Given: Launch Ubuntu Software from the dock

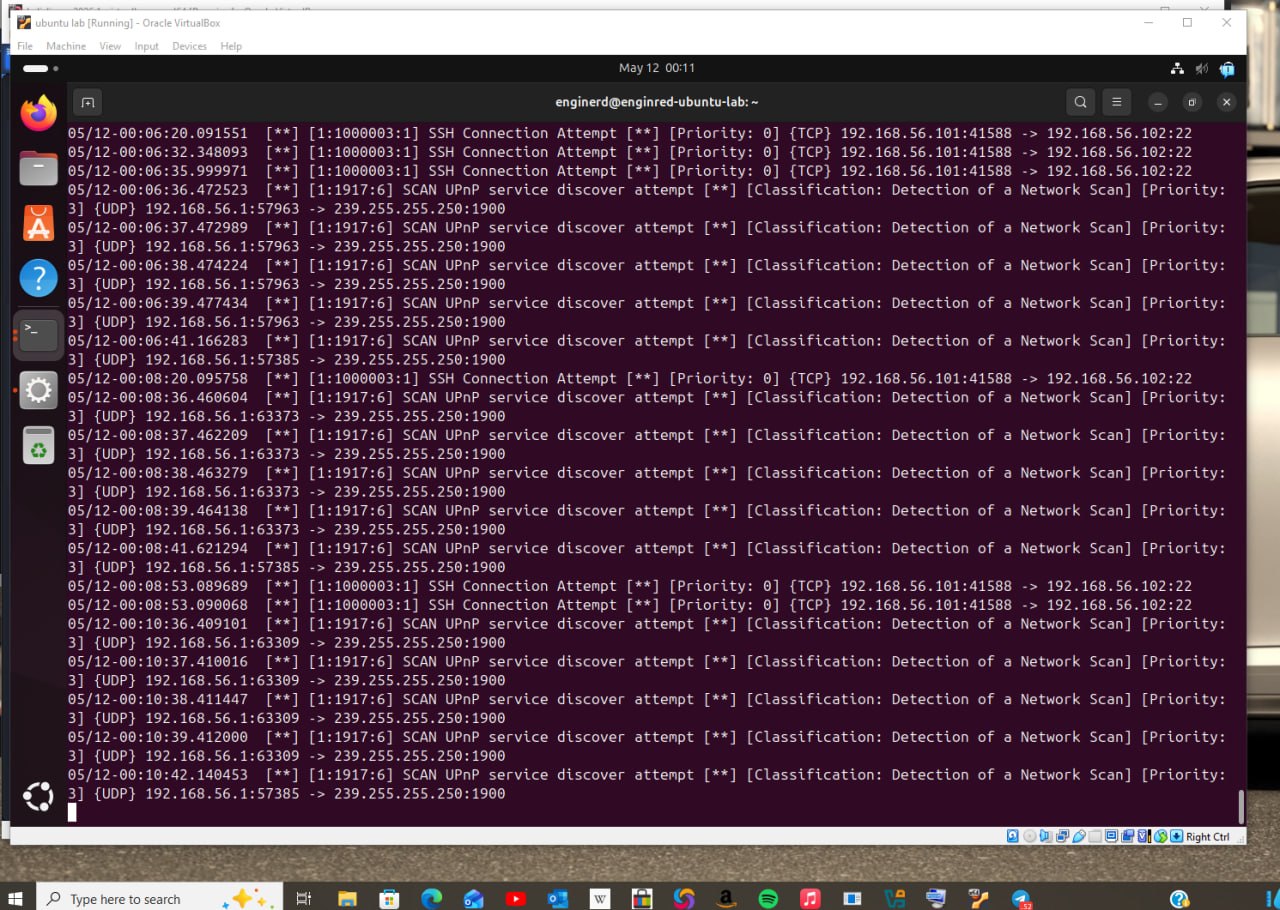Looking at the screenshot, I should pos(39,223).
